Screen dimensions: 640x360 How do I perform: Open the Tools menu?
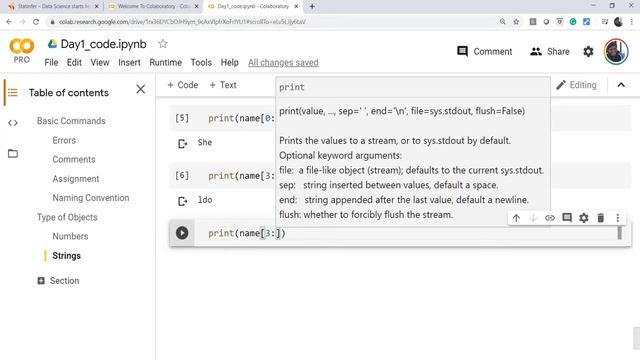point(201,62)
